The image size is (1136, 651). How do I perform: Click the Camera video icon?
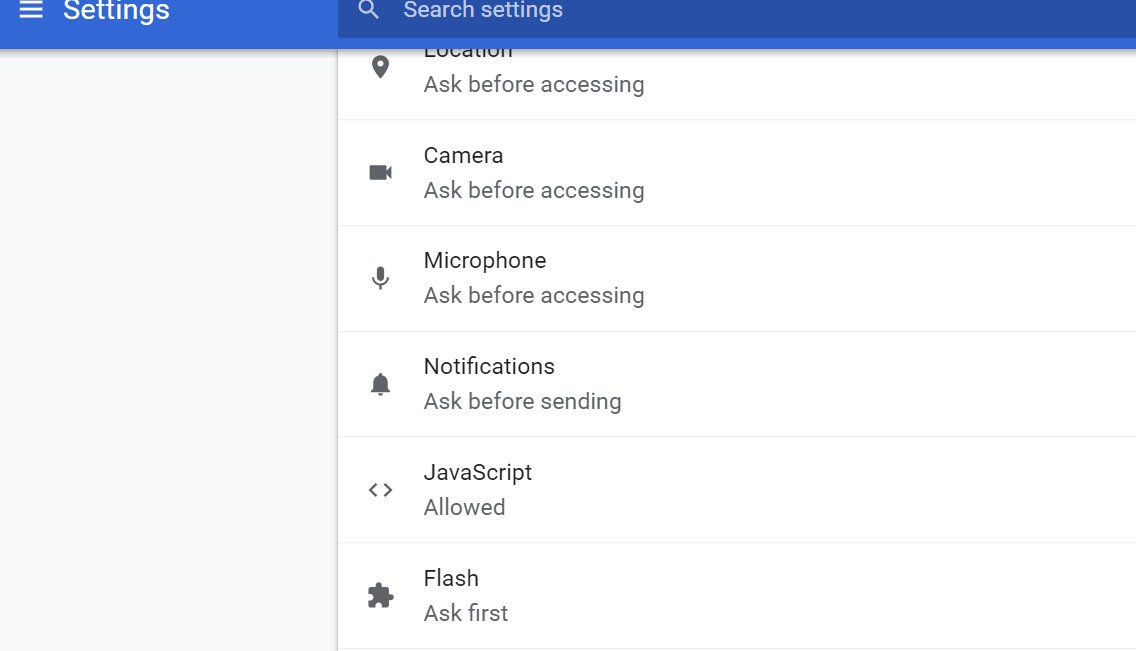[380, 173]
